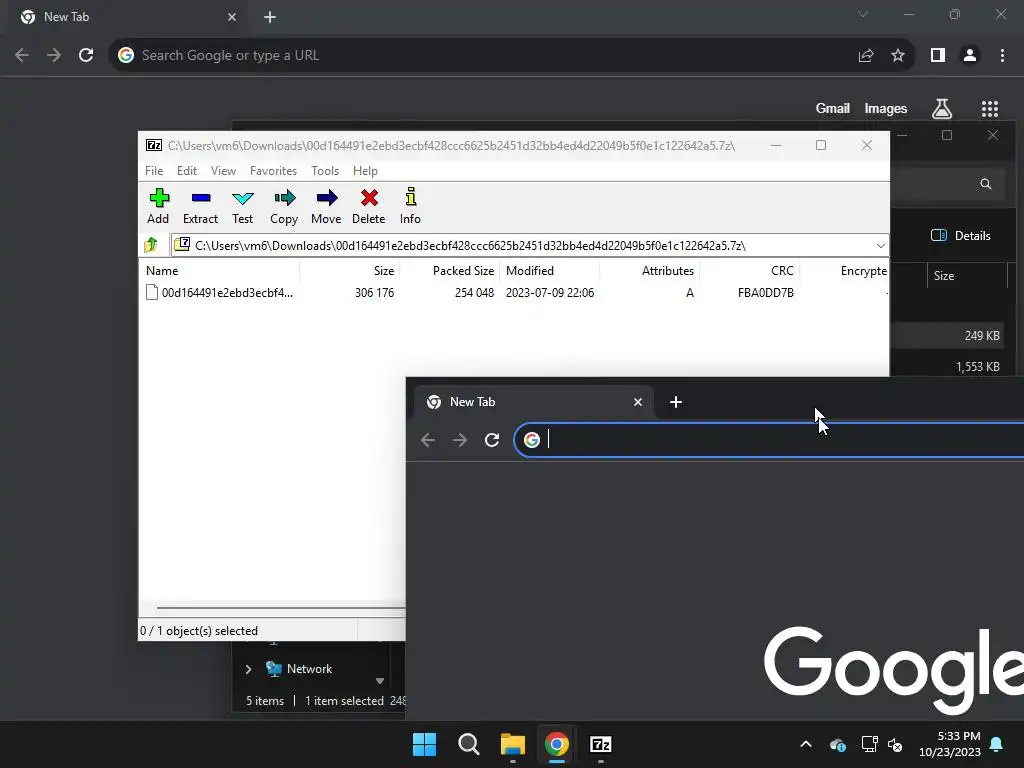Open taskbar Search

point(468,744)
